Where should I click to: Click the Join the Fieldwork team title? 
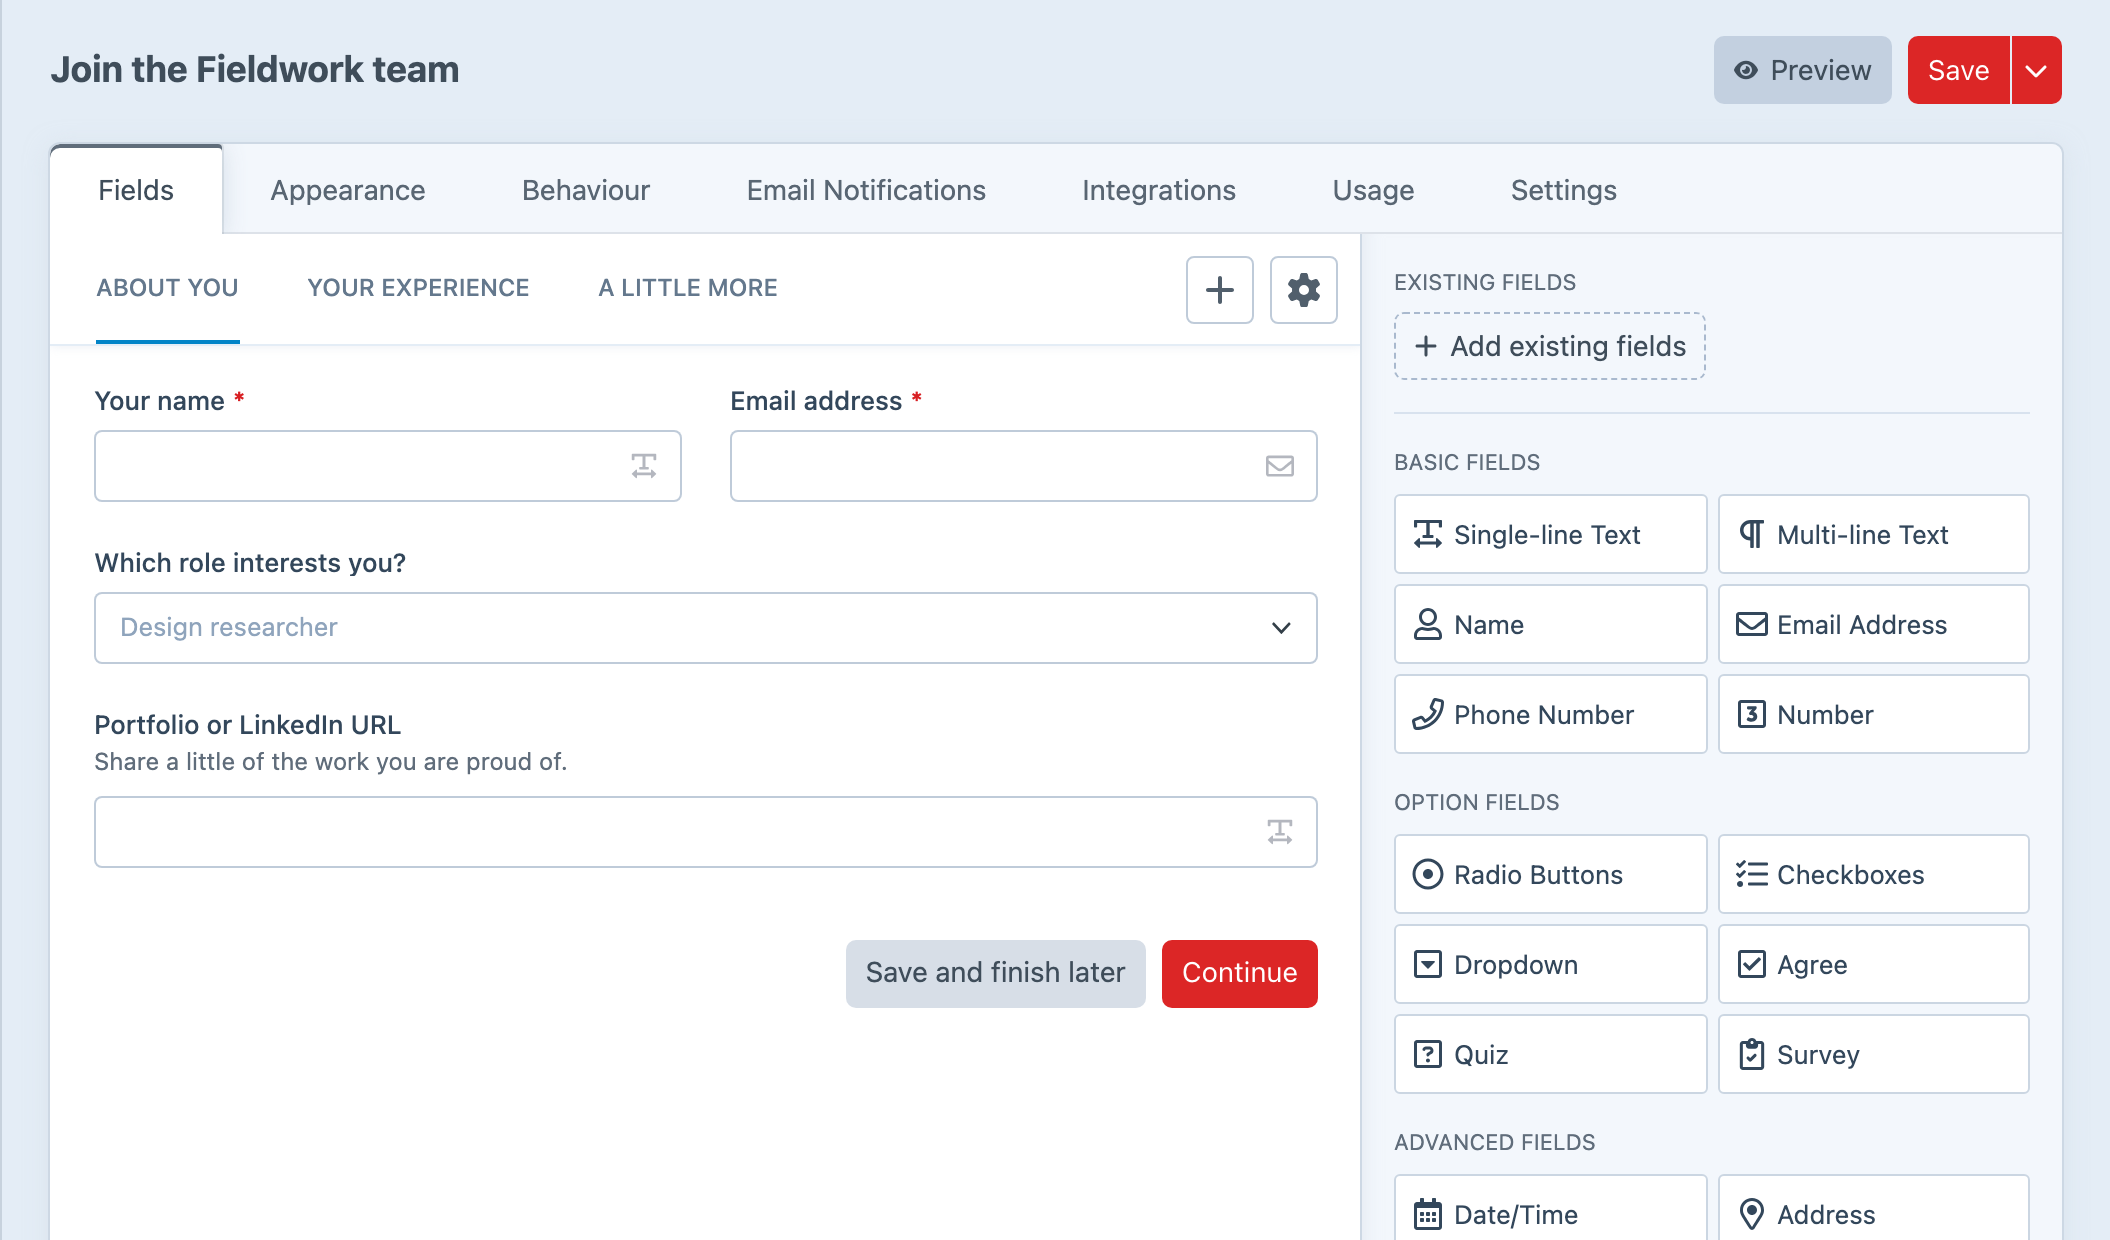pos(255,70)
